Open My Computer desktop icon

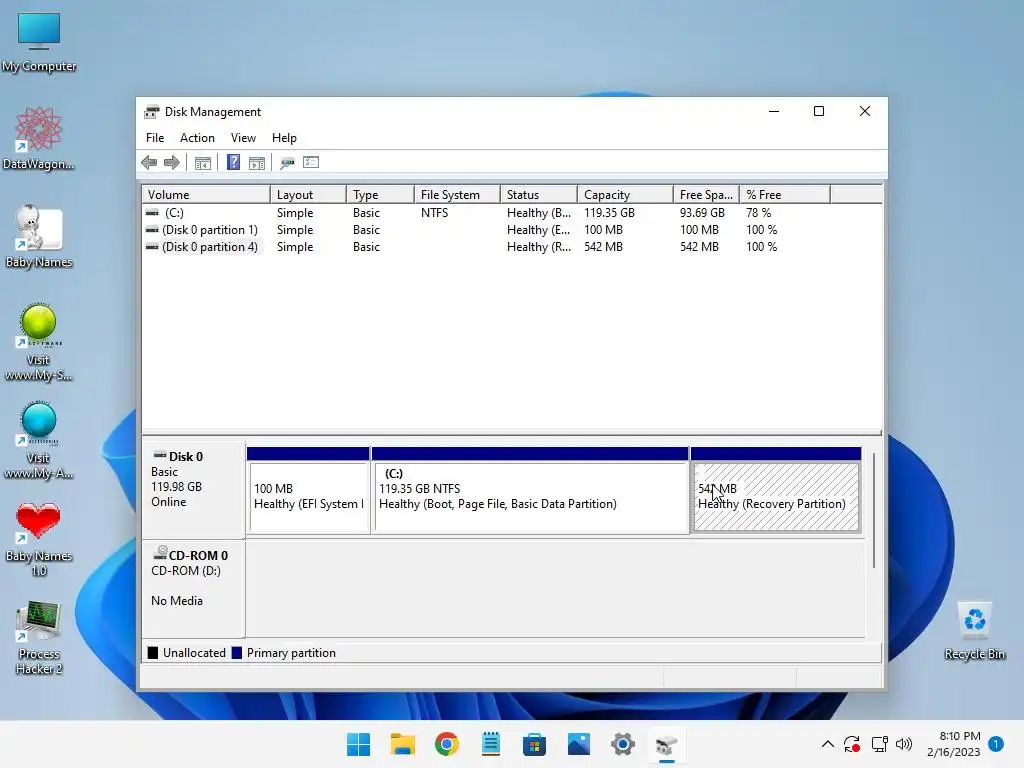pos(39,42)
